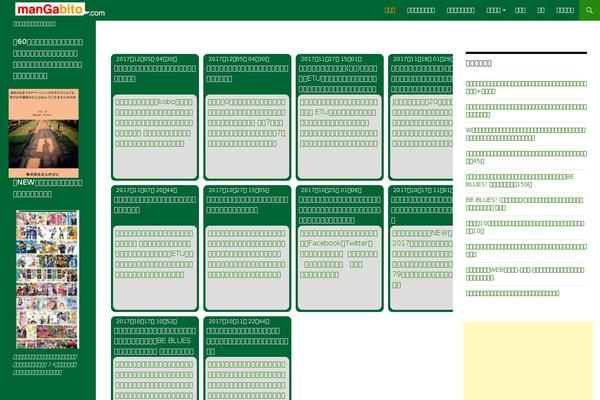Click the search magnifier icon in header
The width and height of the screenshot is (600, 400).
pos(589,10)
